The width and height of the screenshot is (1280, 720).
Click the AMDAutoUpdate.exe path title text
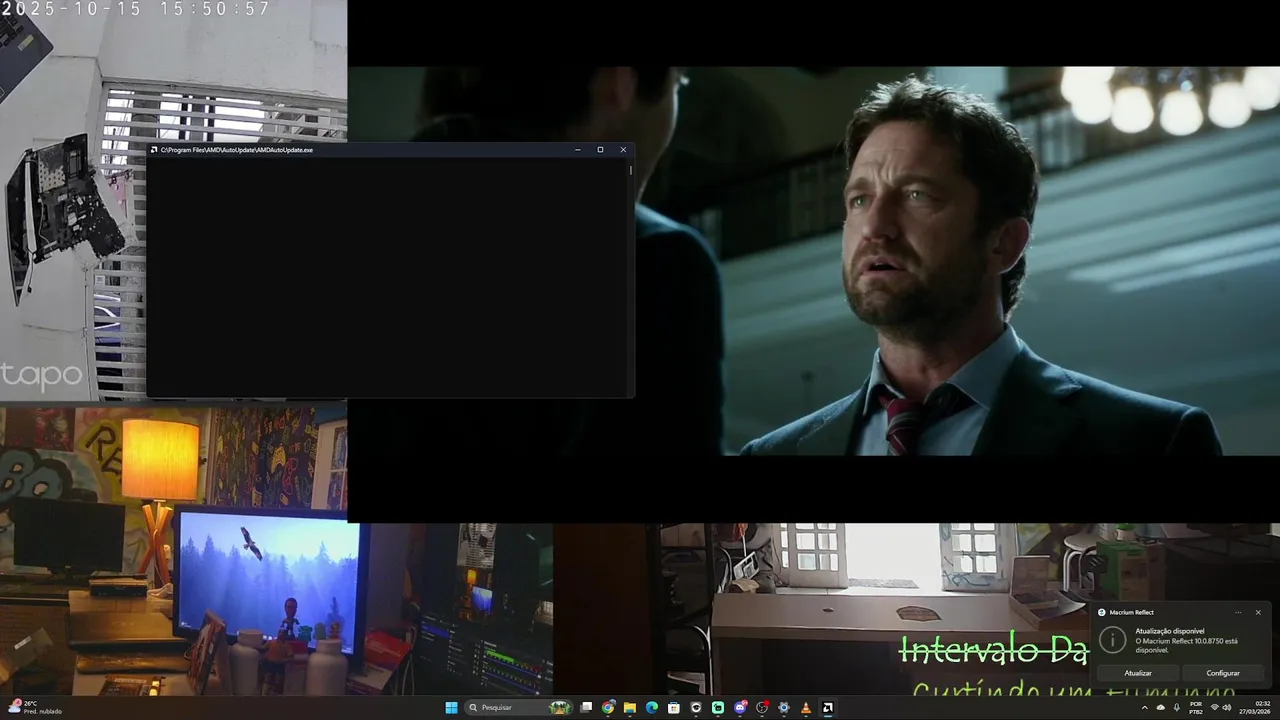click(237, 150)
